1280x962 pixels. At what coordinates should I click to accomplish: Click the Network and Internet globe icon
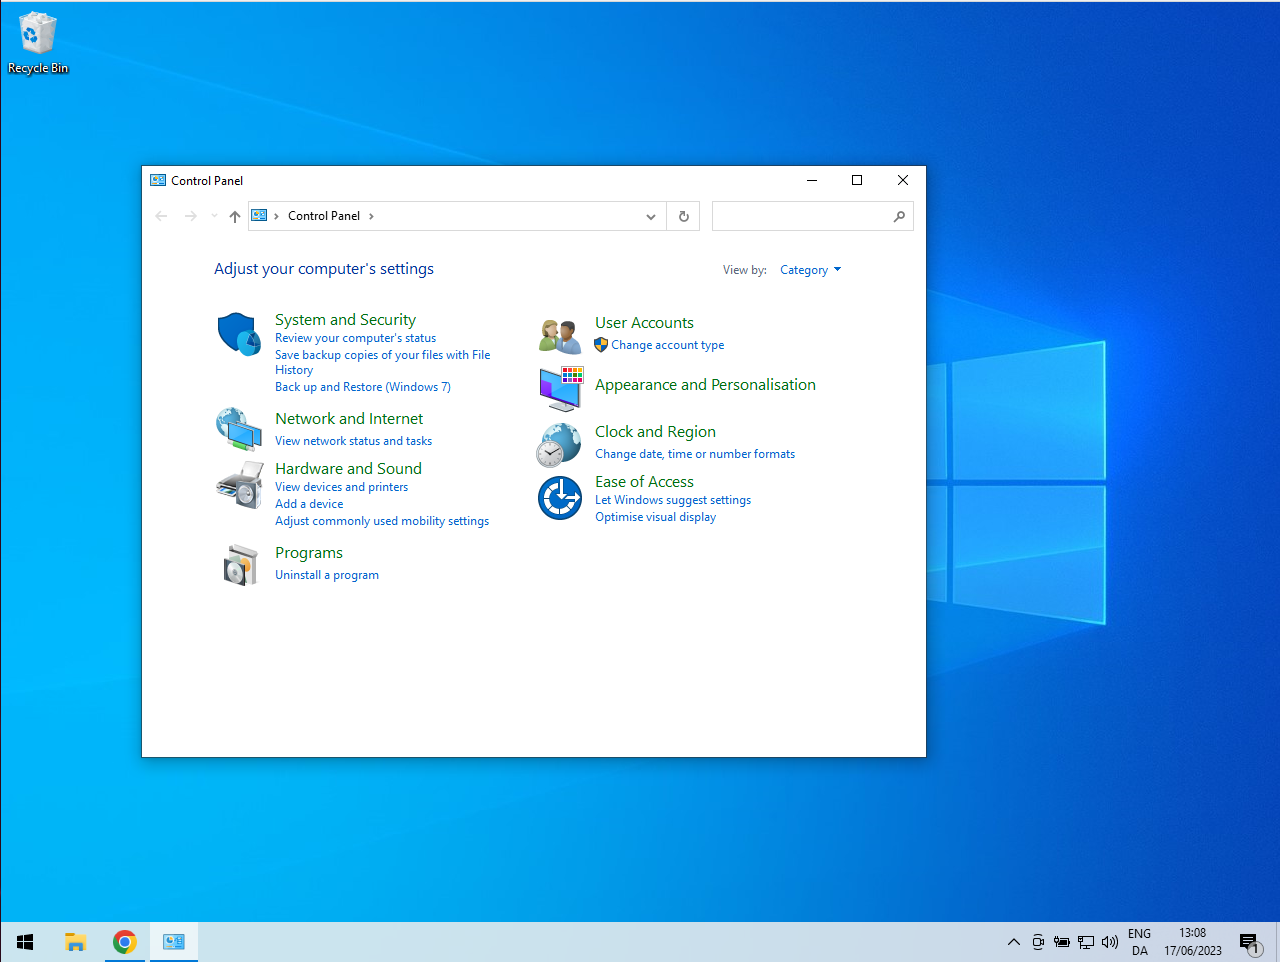pyautogui.click(x=239, y=429)
